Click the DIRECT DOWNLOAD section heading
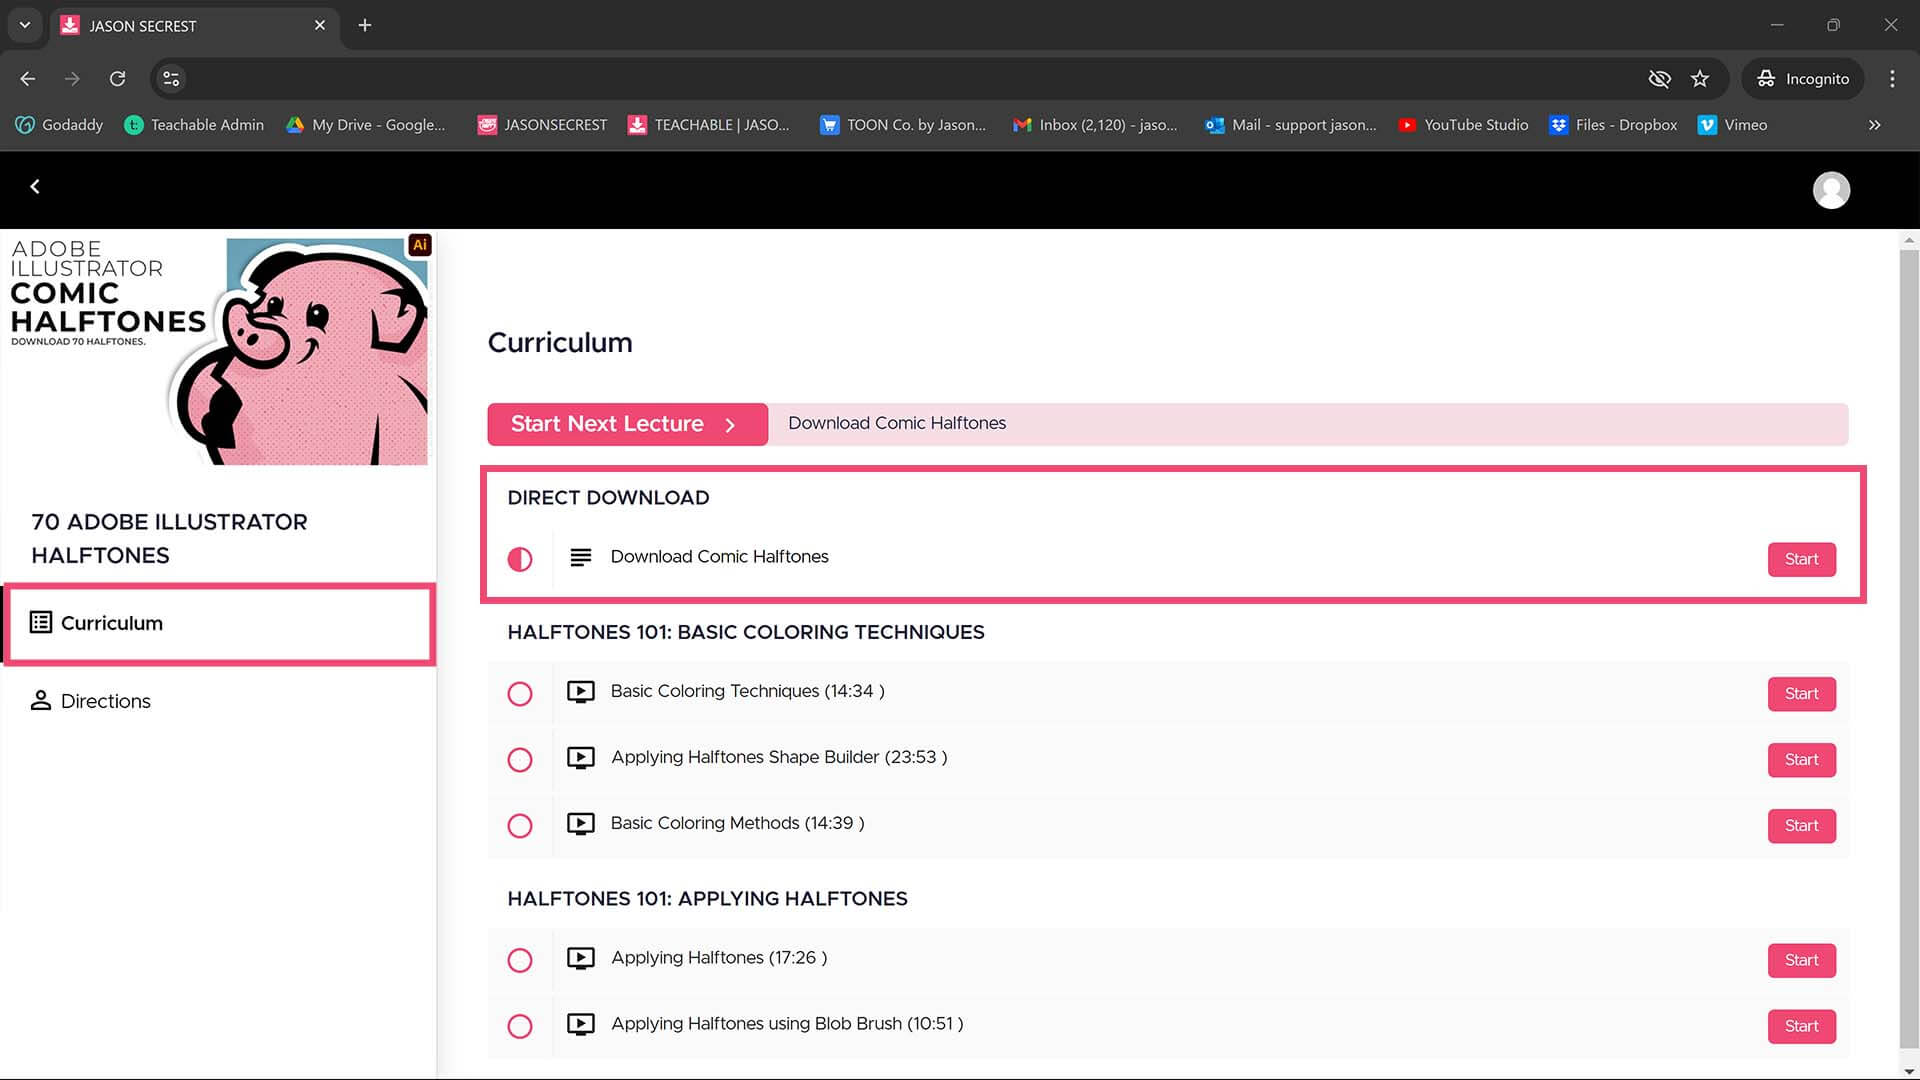The height and width of the screenshot is (1080, 1920). click(608, 498)
